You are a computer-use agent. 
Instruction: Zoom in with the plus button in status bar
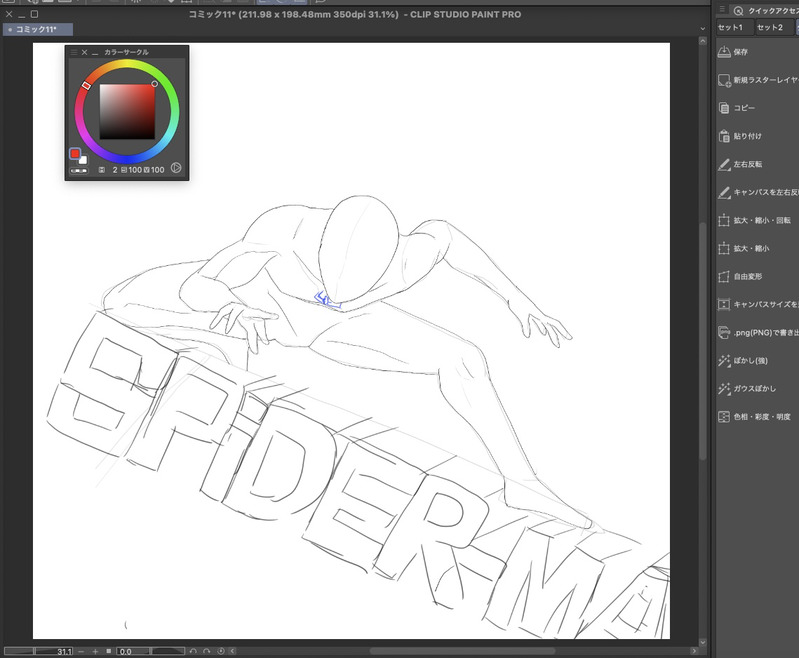95,651
